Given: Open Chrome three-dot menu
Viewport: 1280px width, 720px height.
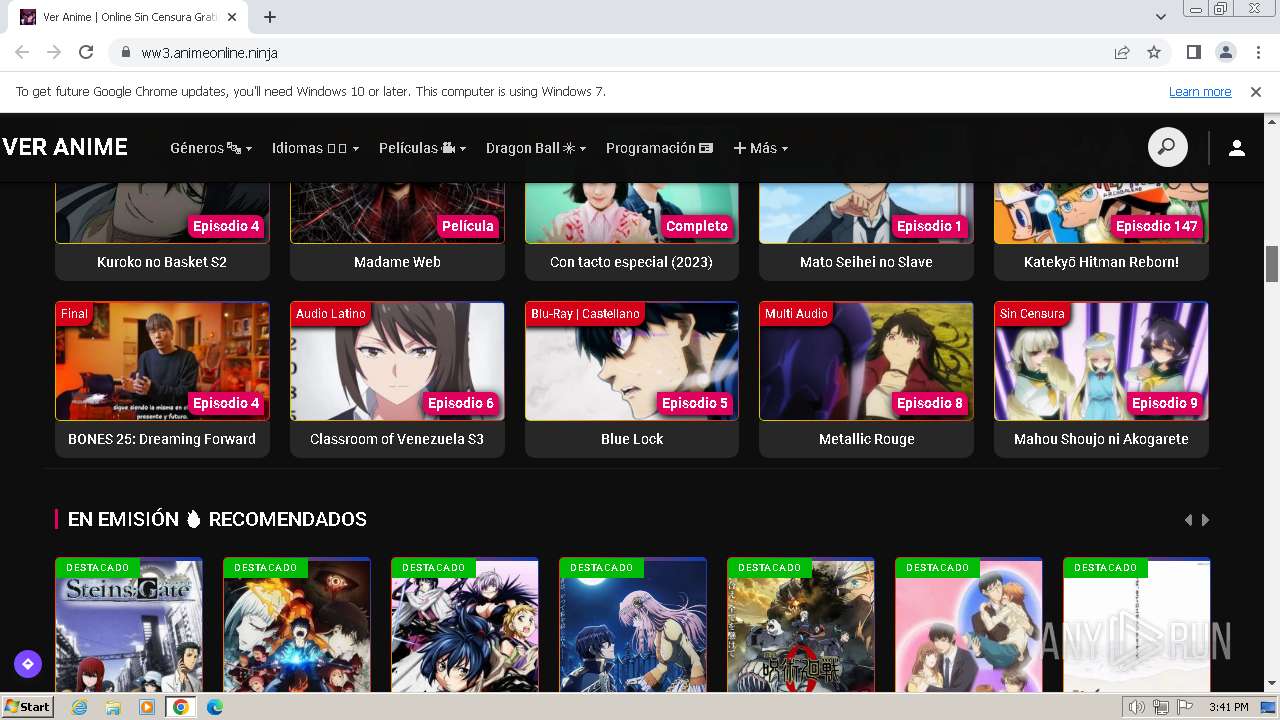Looking at the screenshot, I should pos(1257,53).
